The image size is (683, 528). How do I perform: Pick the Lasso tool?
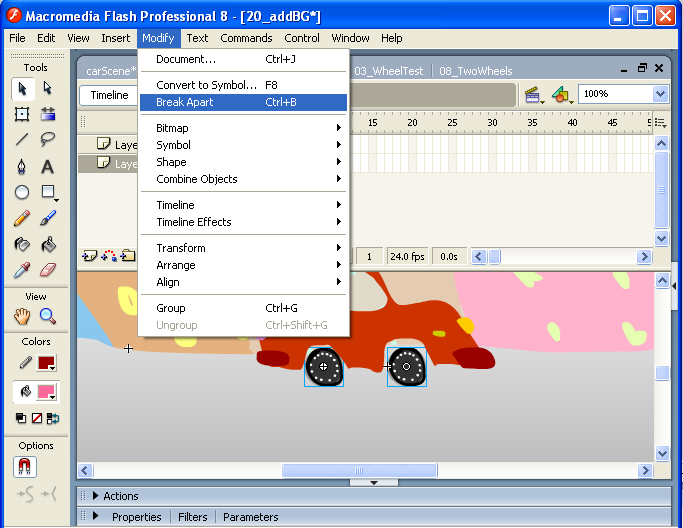pos(47,140)
